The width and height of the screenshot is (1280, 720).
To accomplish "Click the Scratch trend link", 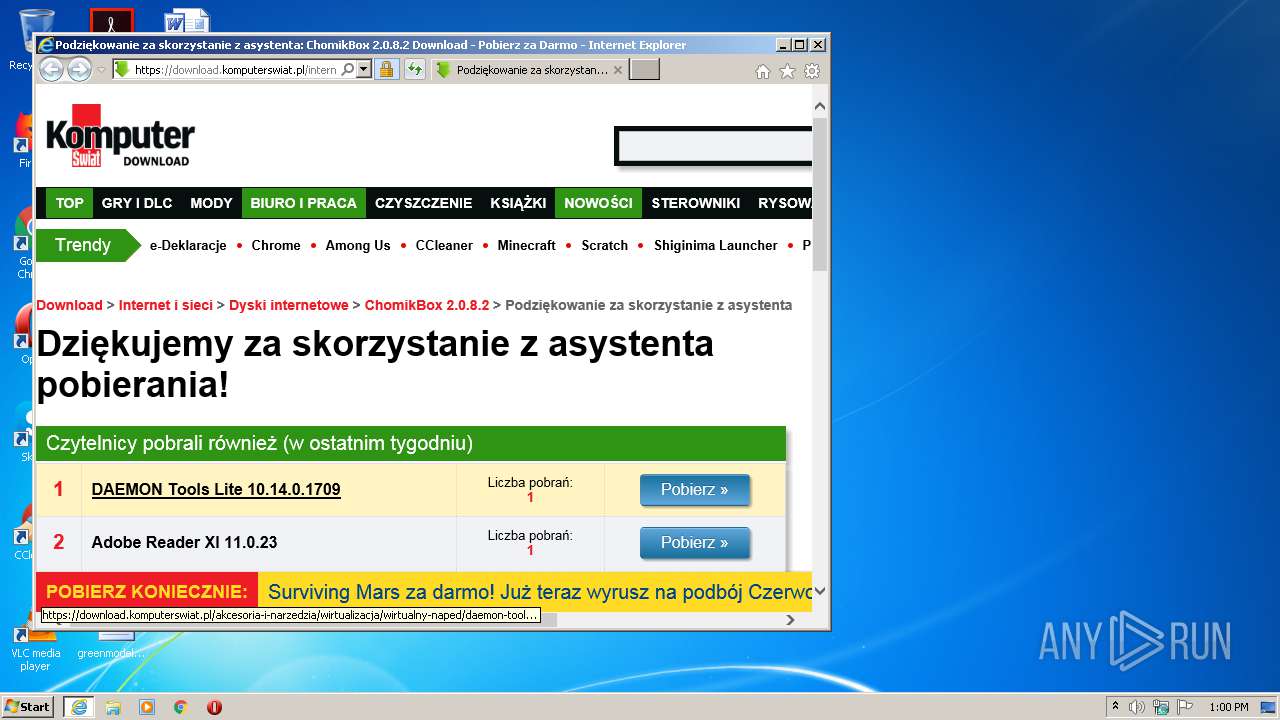I will [x=605, y=245].
